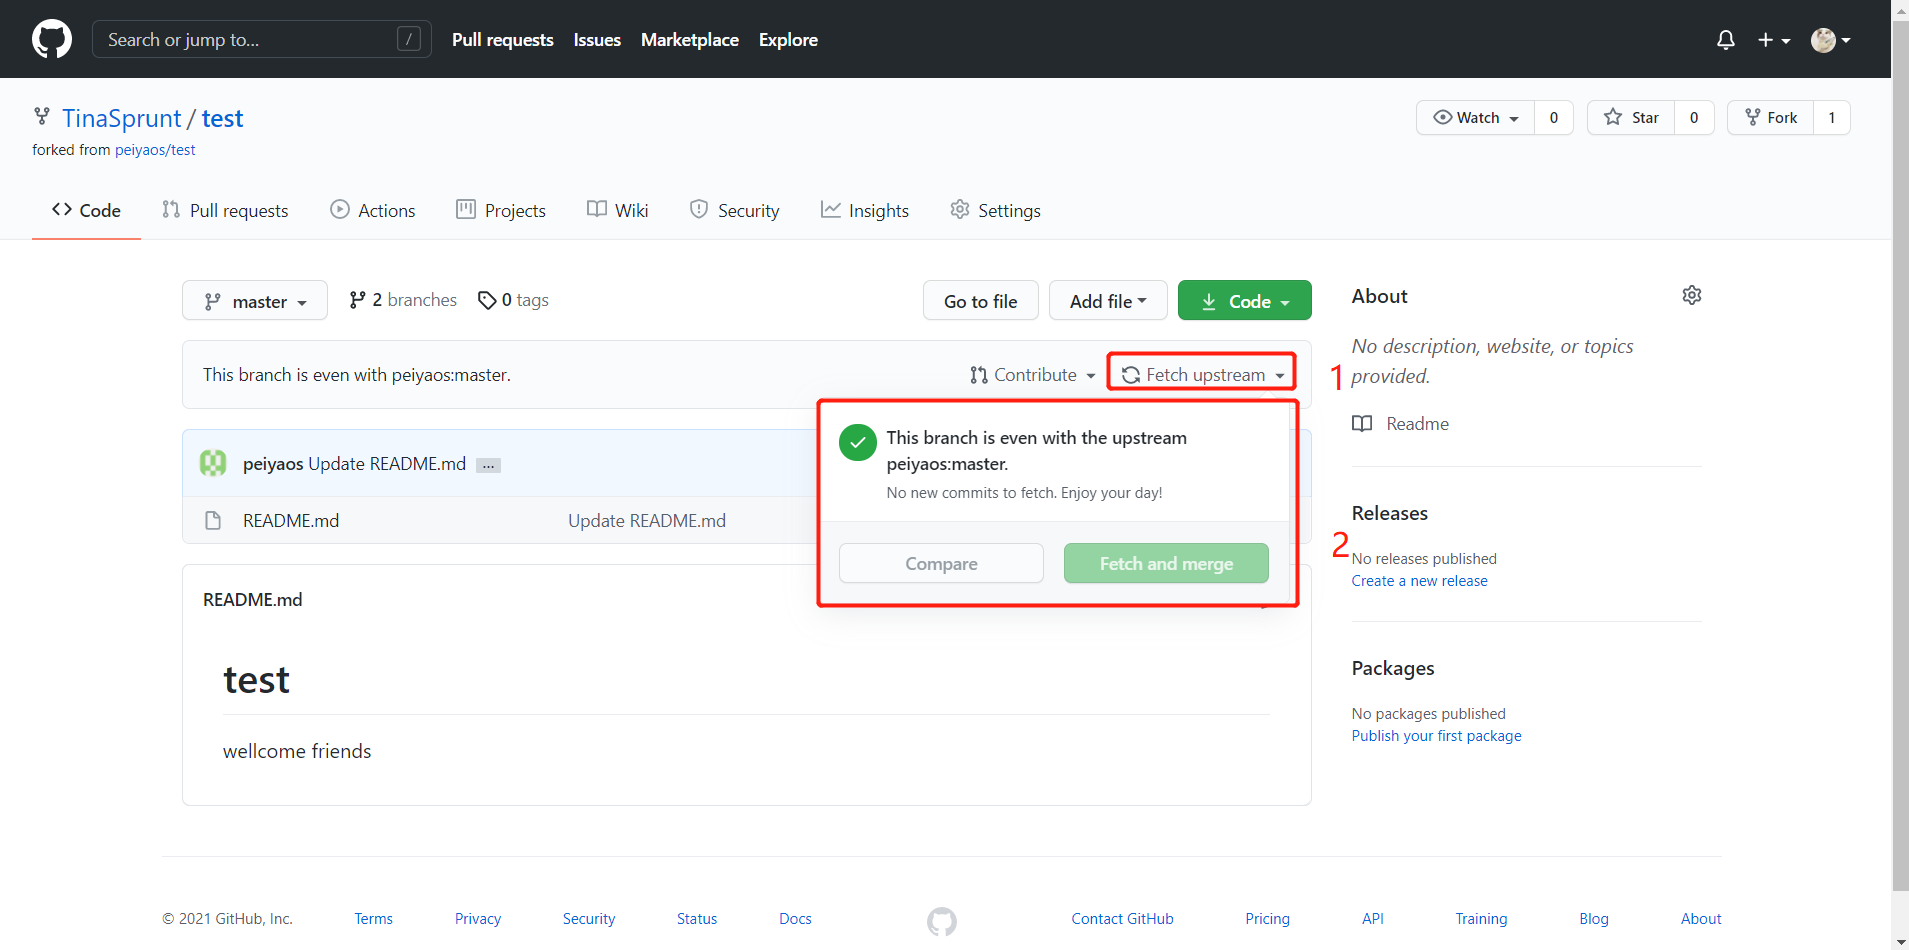
Task: Open Issues in the top navigation
Action: [x=597, y=40]
